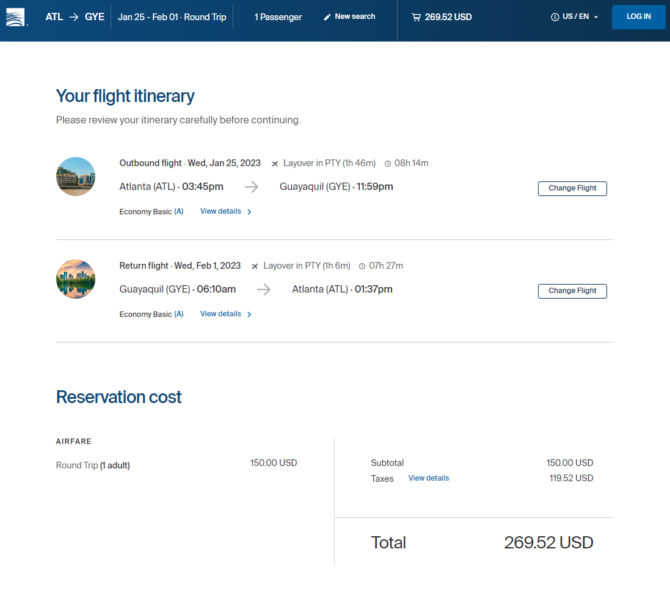The width and height of the screenshot is (670, 593).
Task: Click the return duration clock icon
Action: coord(362,266)
